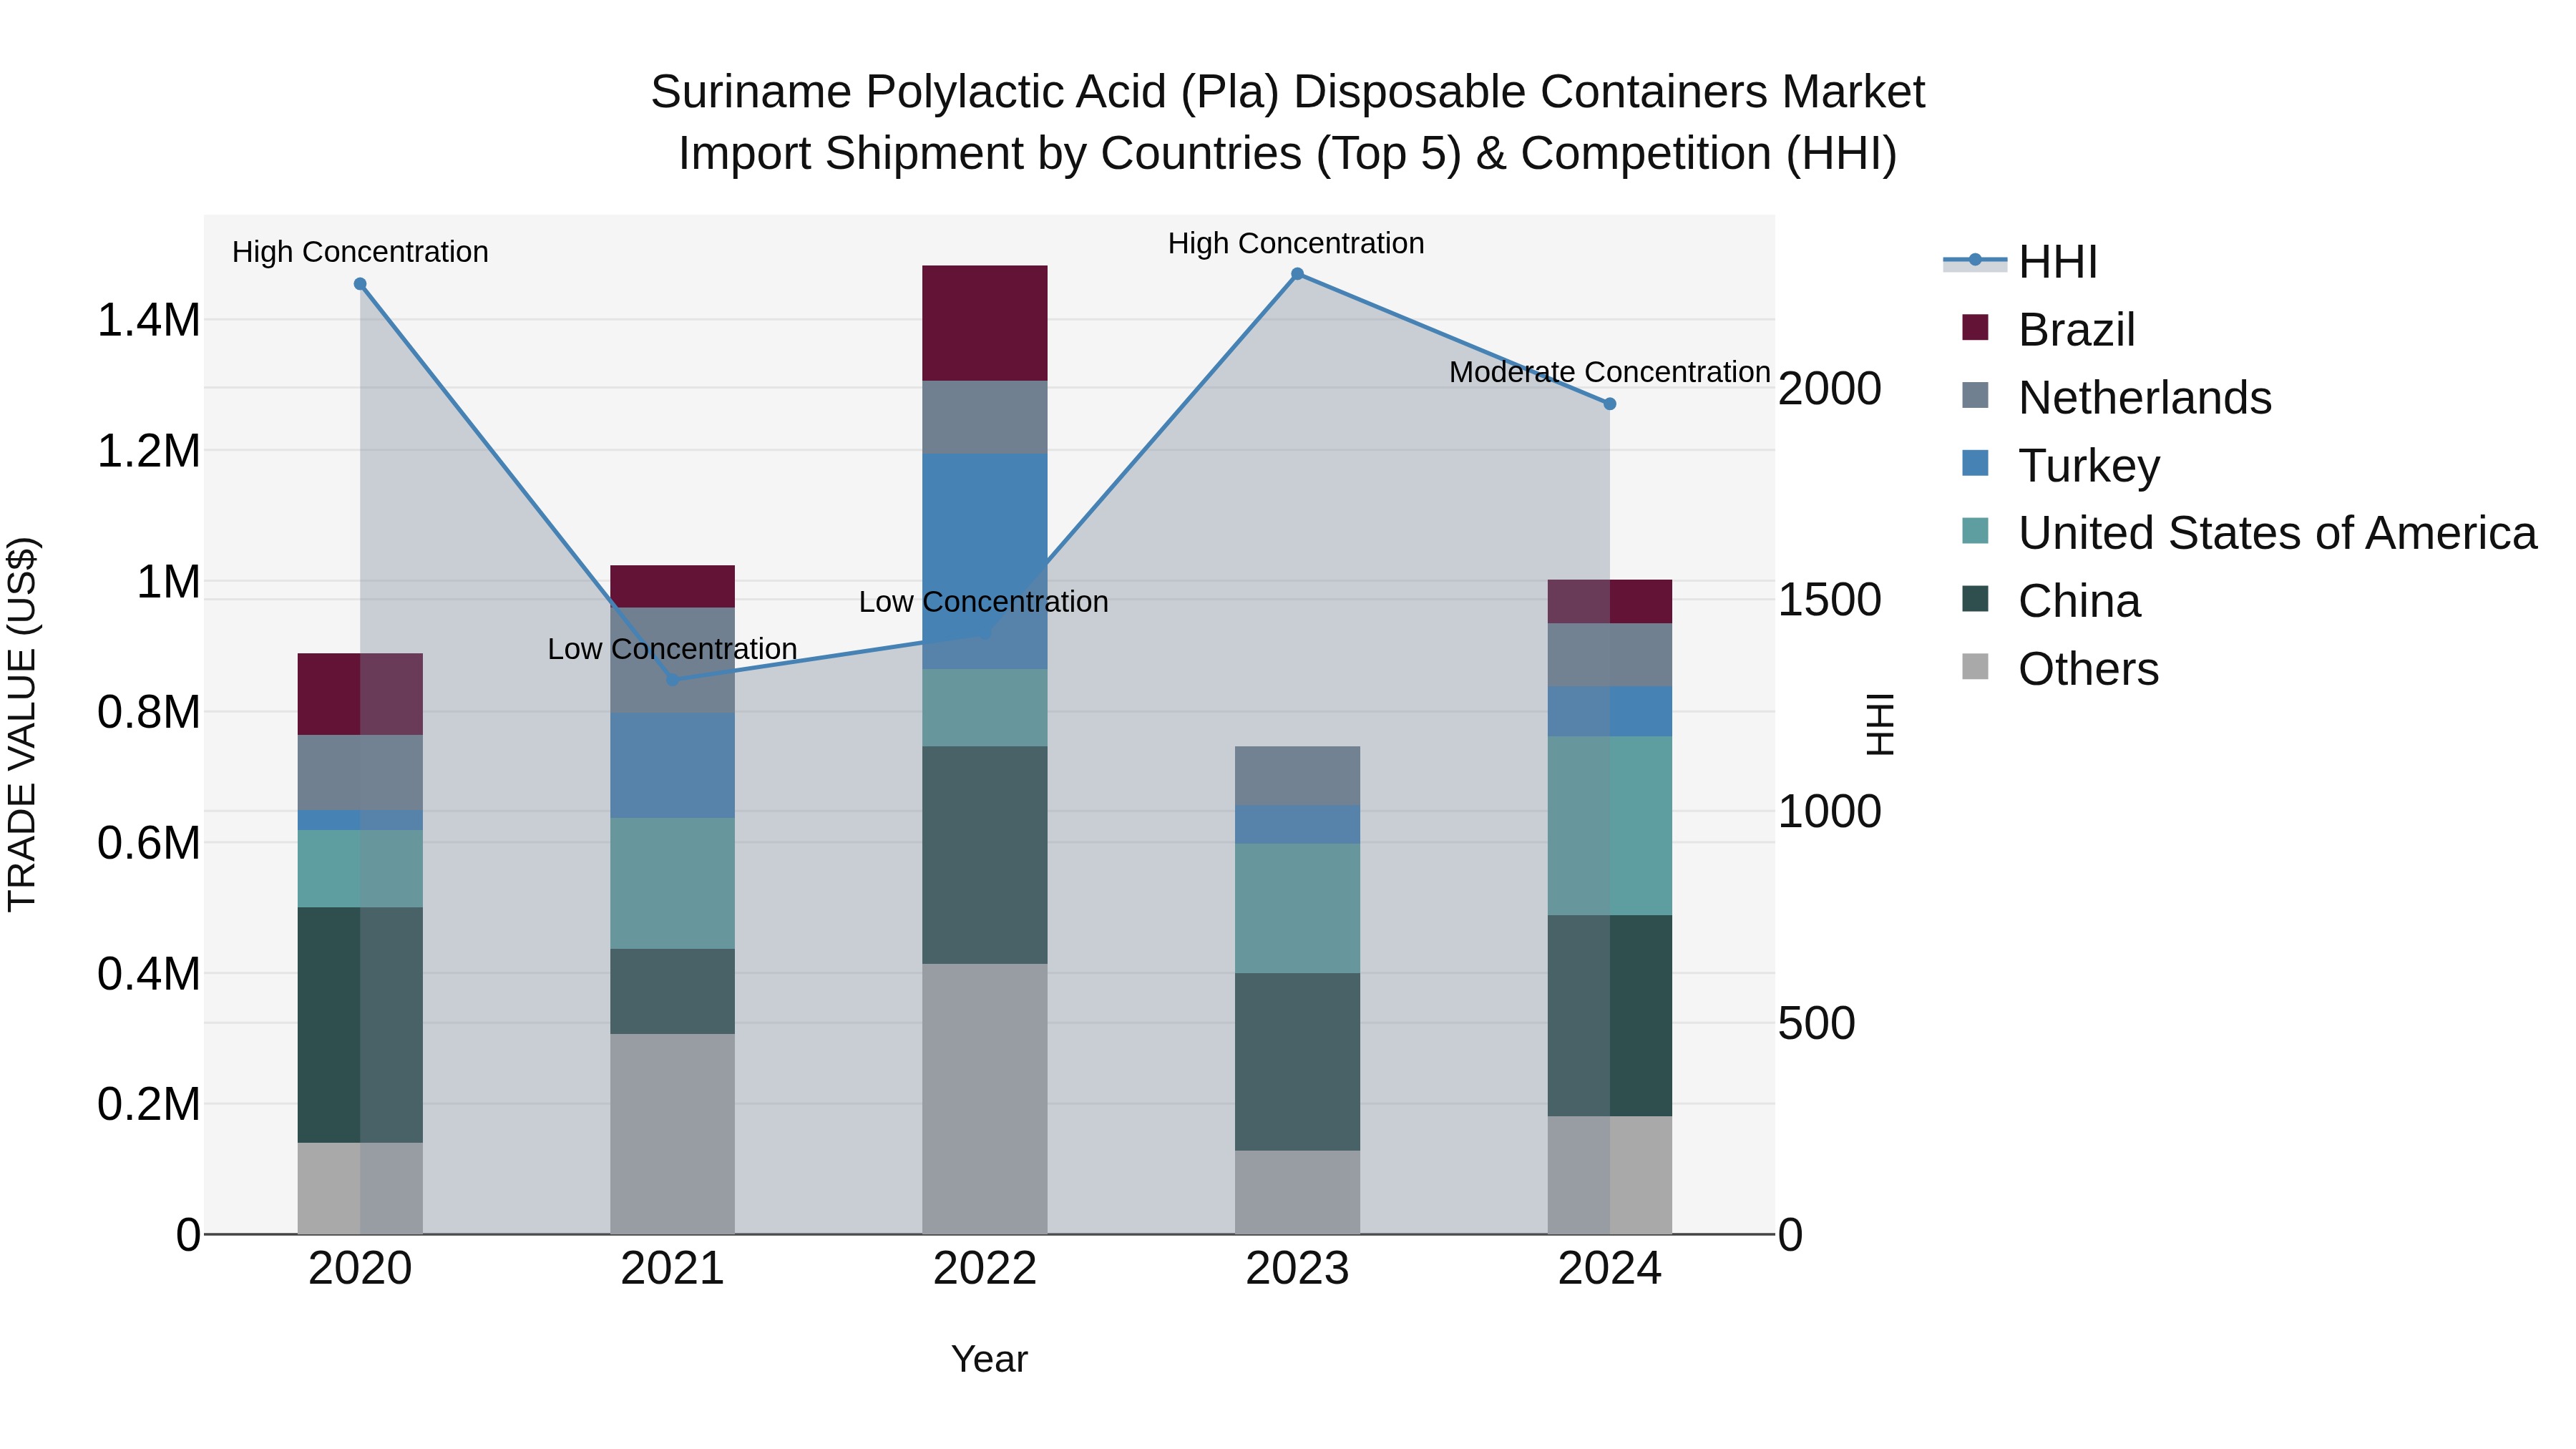Viewport: 2576px width, 1449px height.
Task: Click the Low Concentration annotation near 2021
Action: click(x=673, y=649)
